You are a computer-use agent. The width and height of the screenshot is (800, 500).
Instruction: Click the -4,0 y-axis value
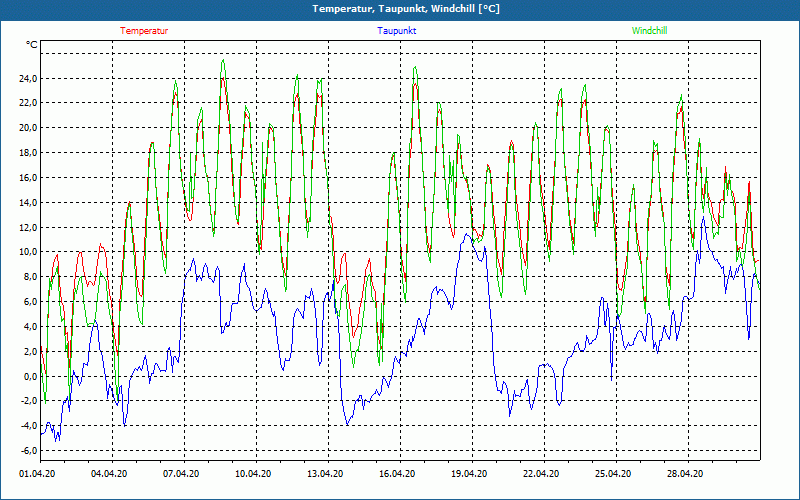coord(28,426)
